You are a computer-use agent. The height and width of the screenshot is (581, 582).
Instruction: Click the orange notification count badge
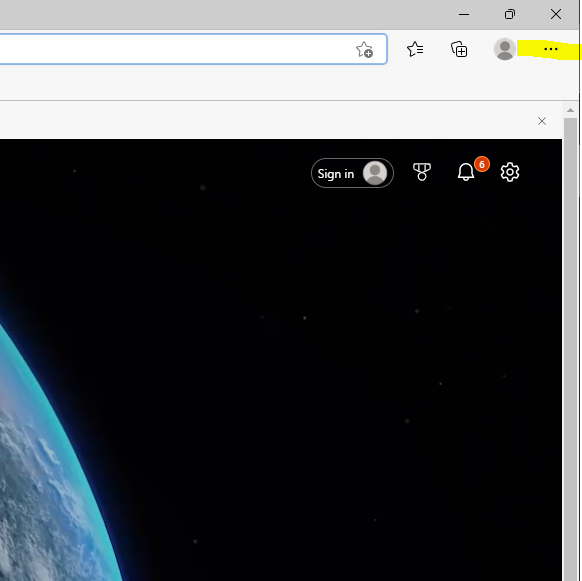coord(482,164)
